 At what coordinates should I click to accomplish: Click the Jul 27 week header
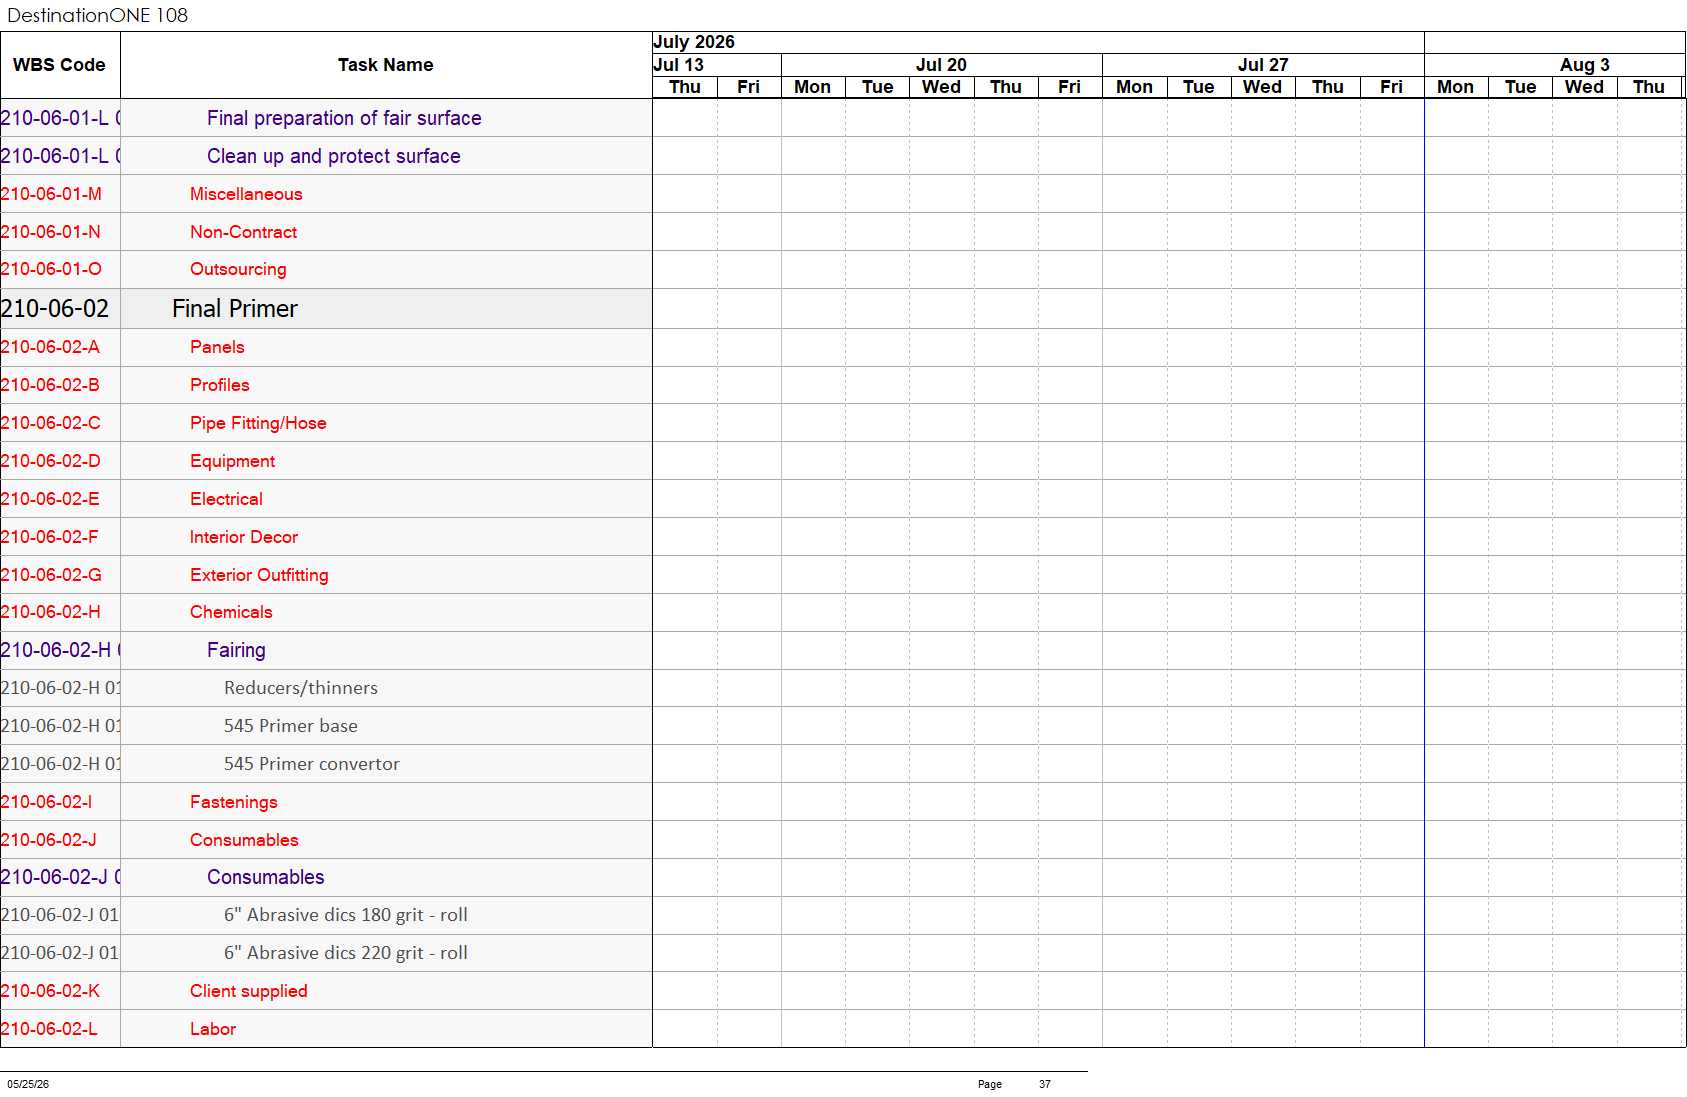[1263, 65]
